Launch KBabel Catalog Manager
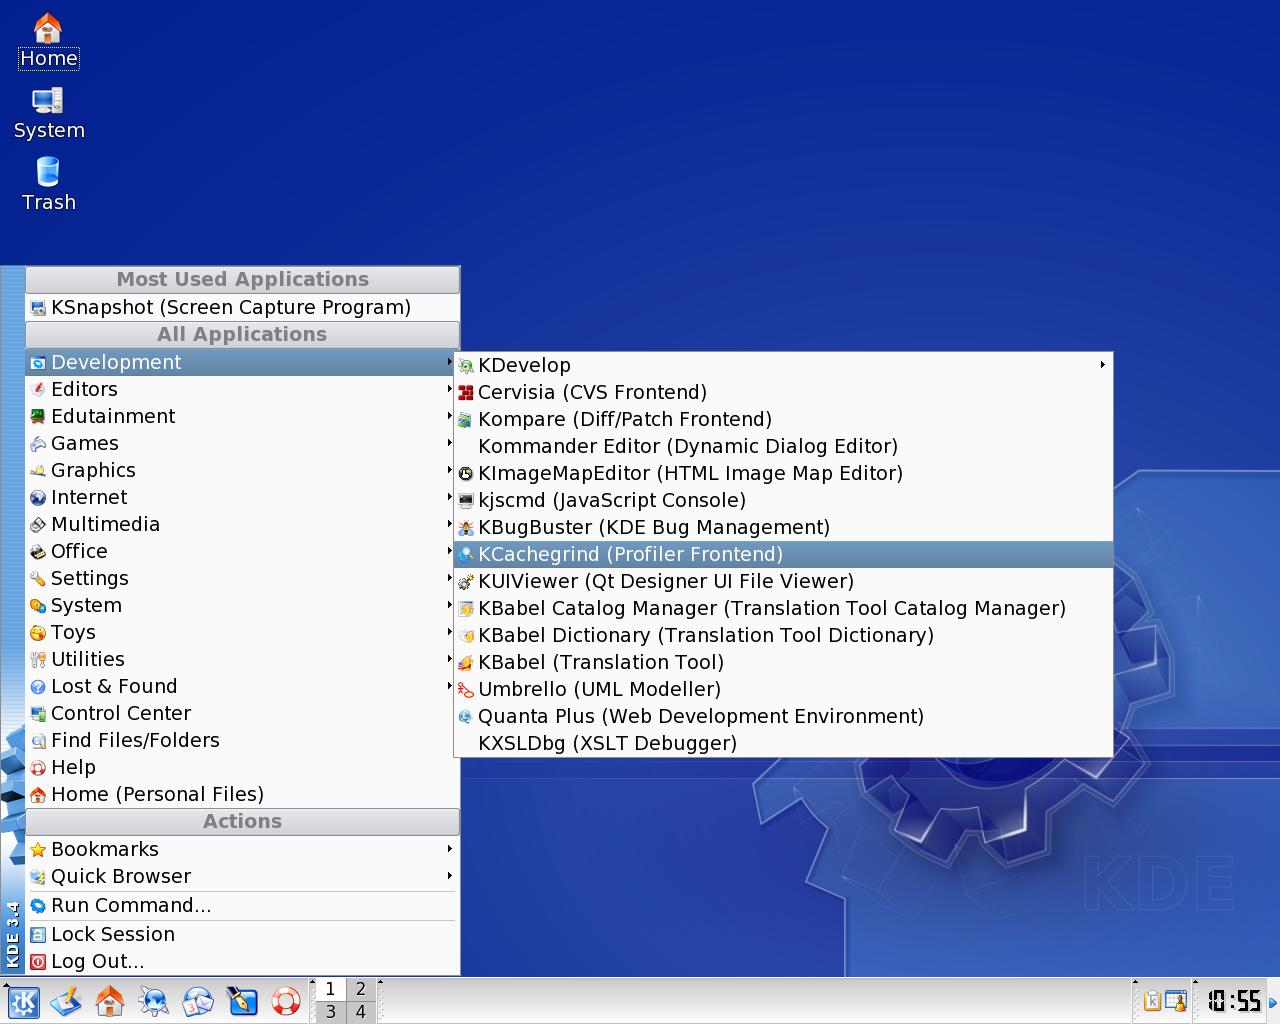This screenshot has width=1280, height=1024. pos(783,608)
